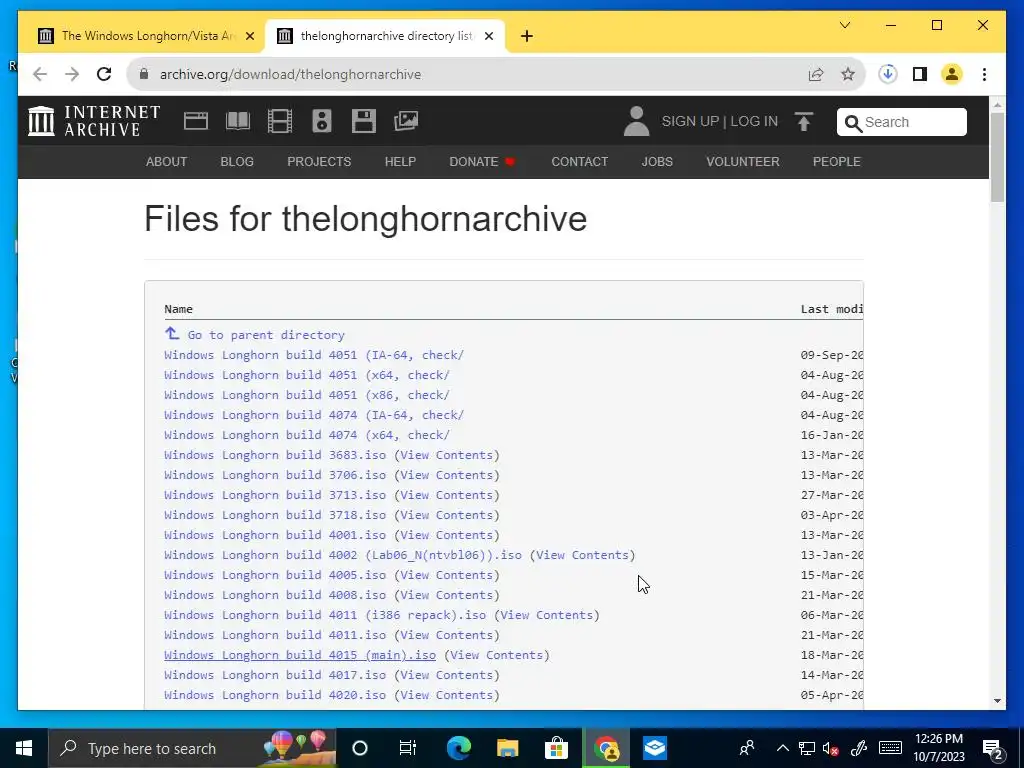
Task: Bookmark this page with the star icon
Action: click(848, 74)
